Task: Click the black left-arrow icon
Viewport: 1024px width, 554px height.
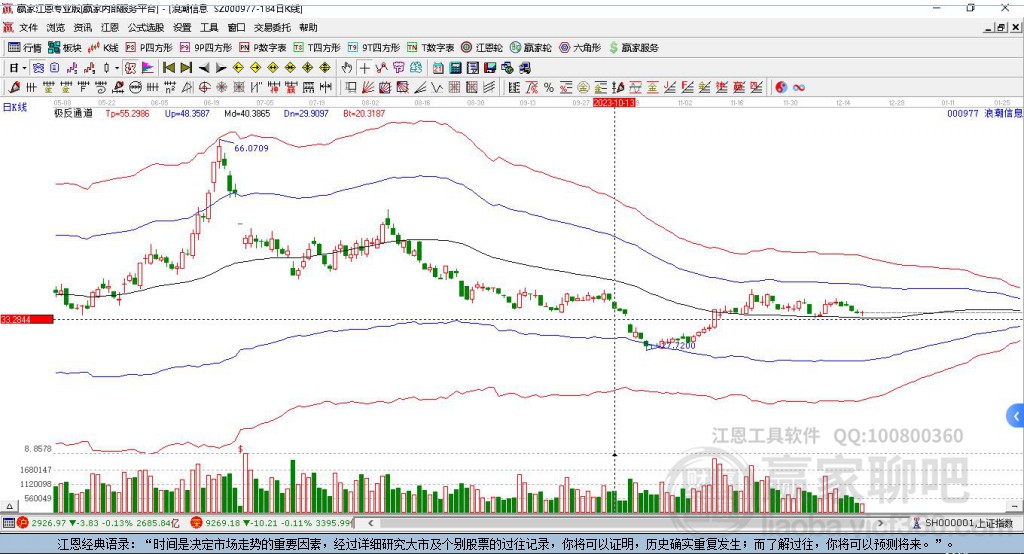Action: click(204, 68)
